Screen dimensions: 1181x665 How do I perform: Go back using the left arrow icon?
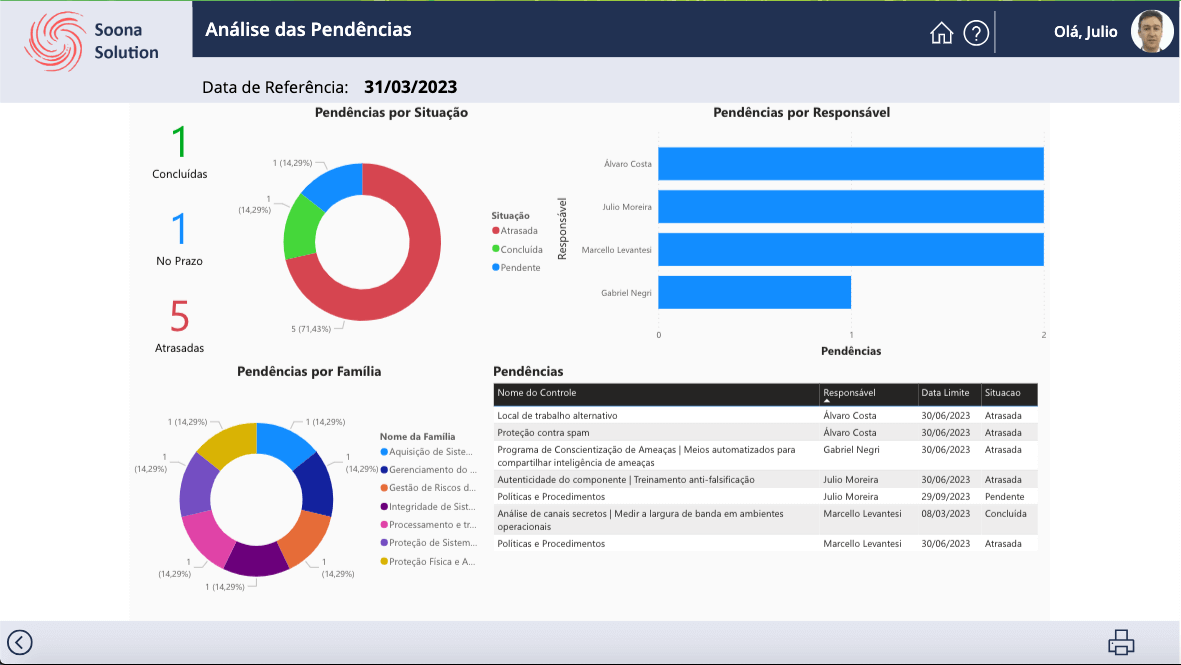20,642
